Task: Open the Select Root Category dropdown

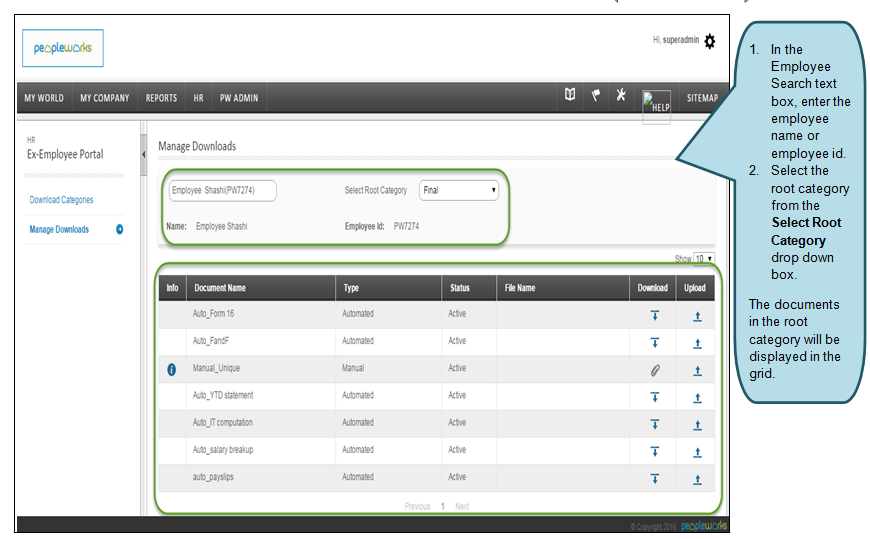Action: tap(459, 190)
